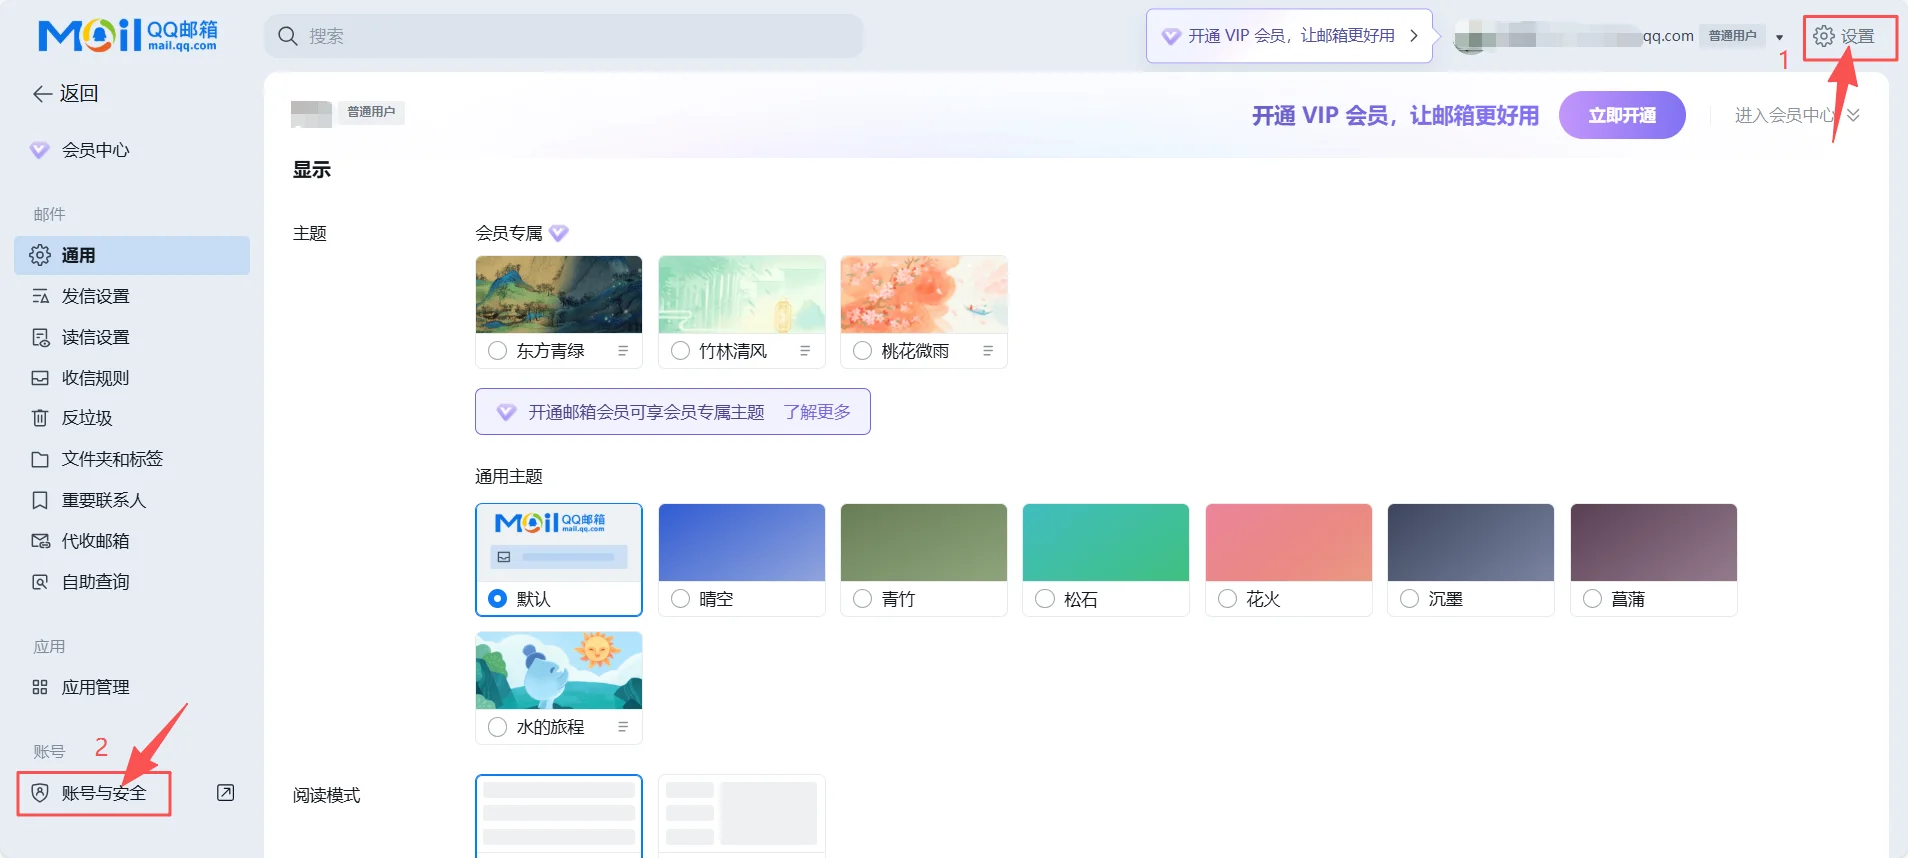Click the folders and tags folder icon
The height and width of the screenshot is (858, 1908).
(40, 459)
